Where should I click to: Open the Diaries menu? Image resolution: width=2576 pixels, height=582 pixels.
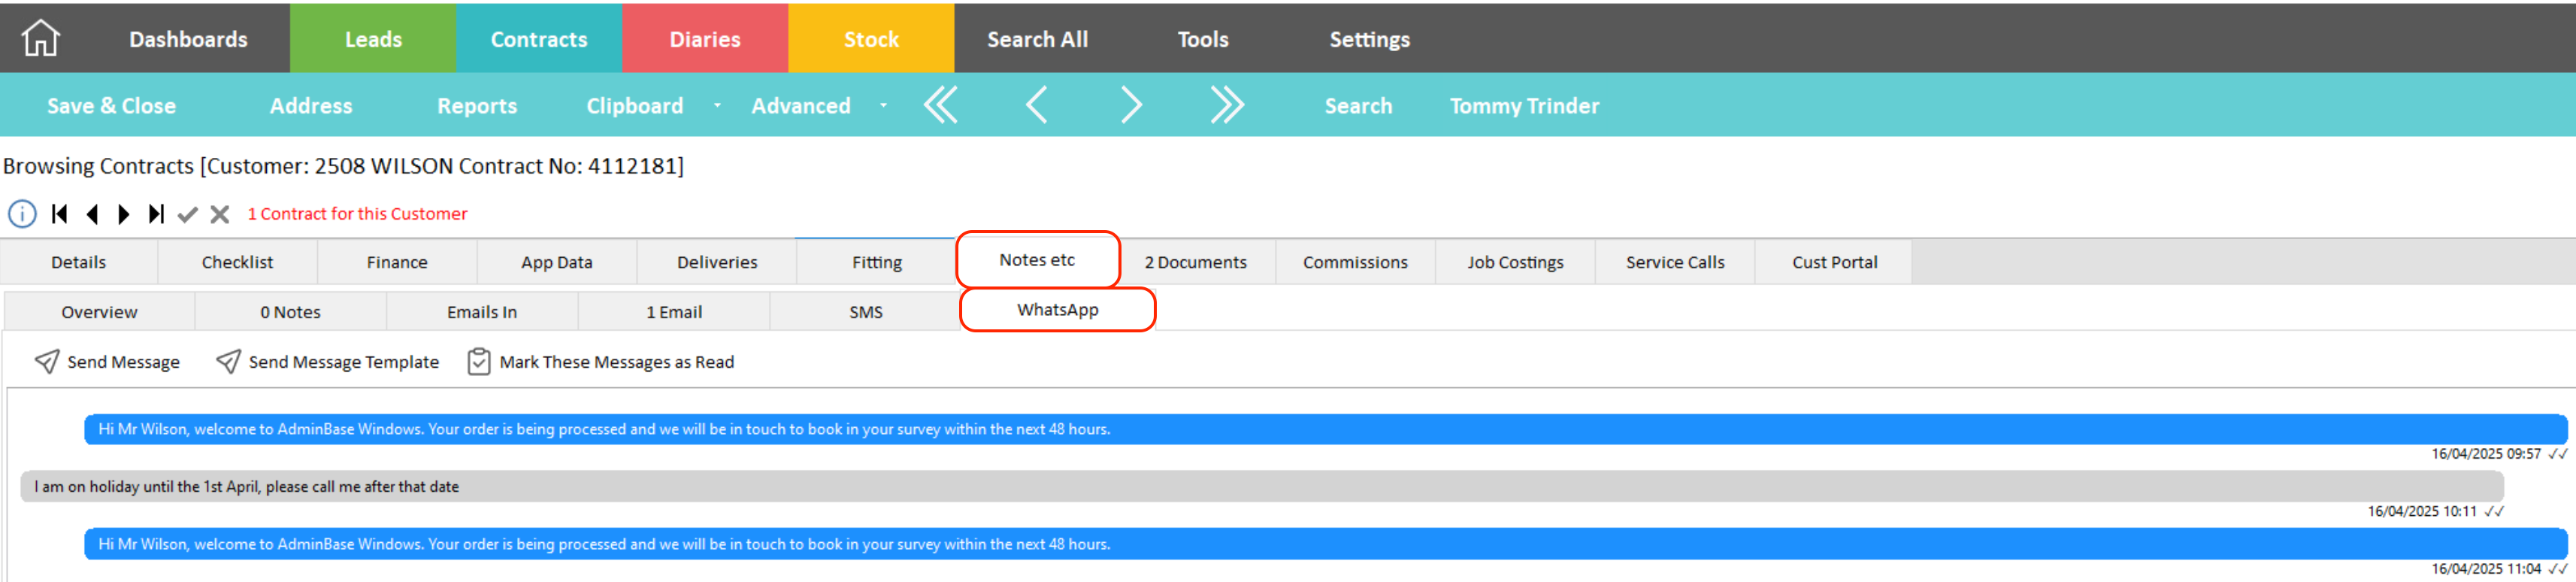click(x=704, y=39)
